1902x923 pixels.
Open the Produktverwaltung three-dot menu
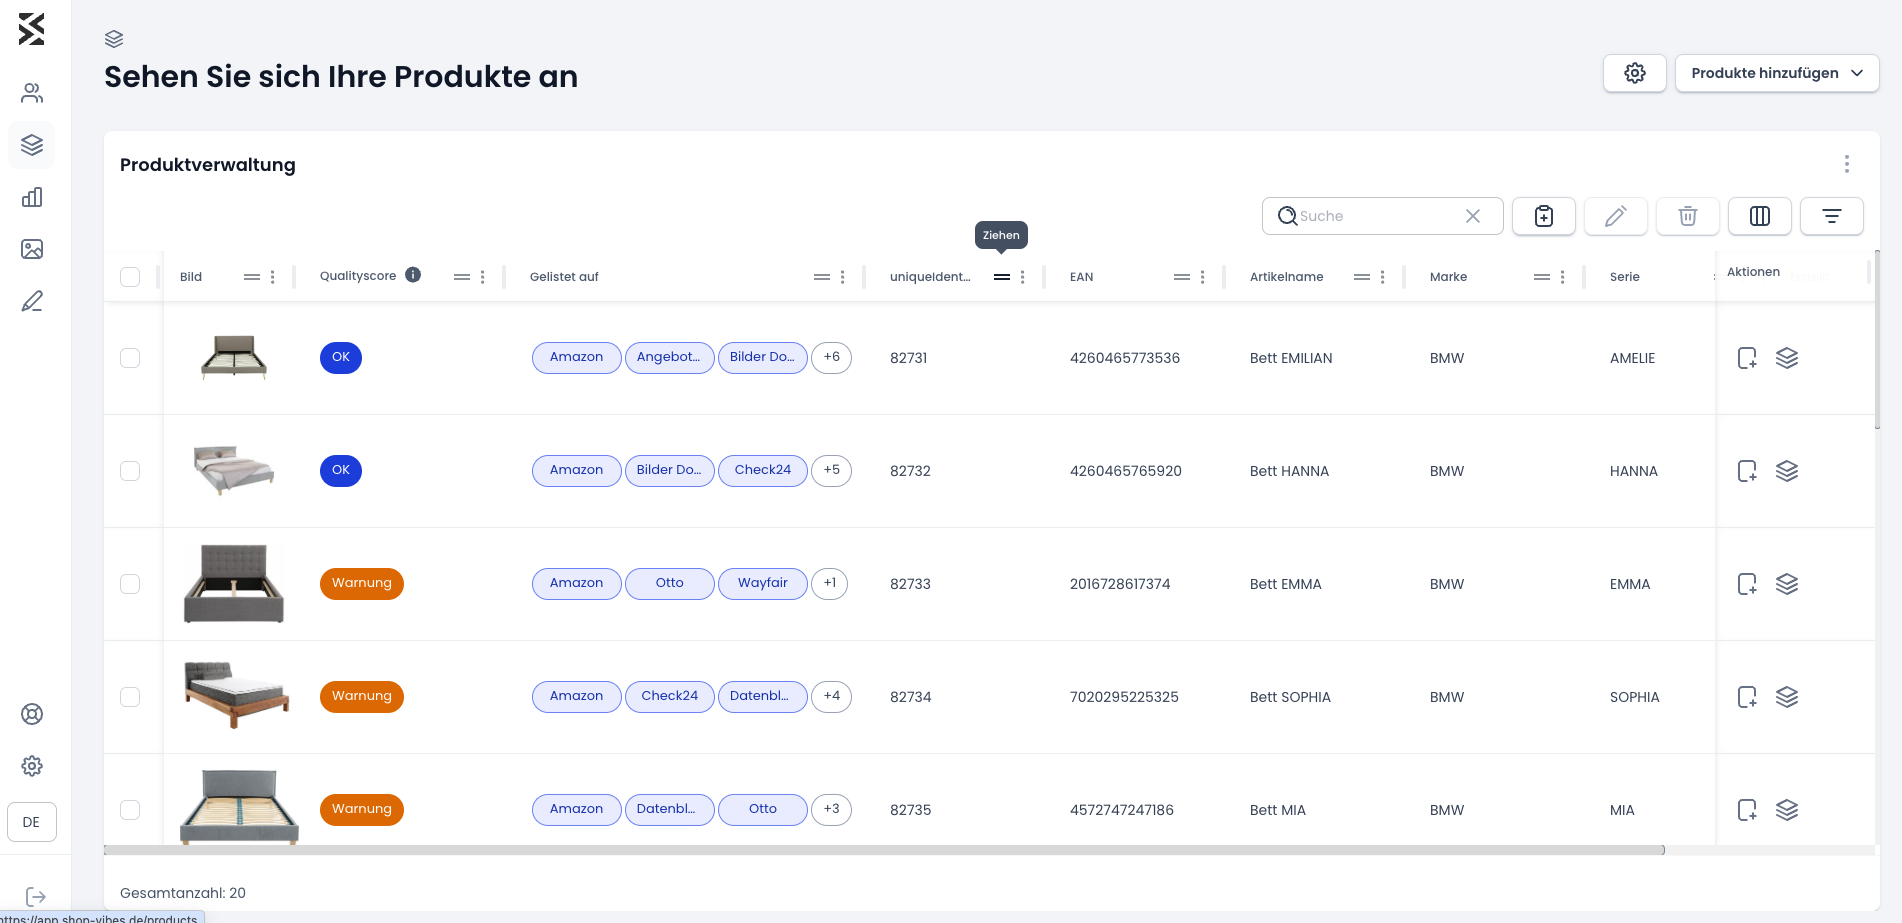pyautogui.click(x=1846, y=164)
